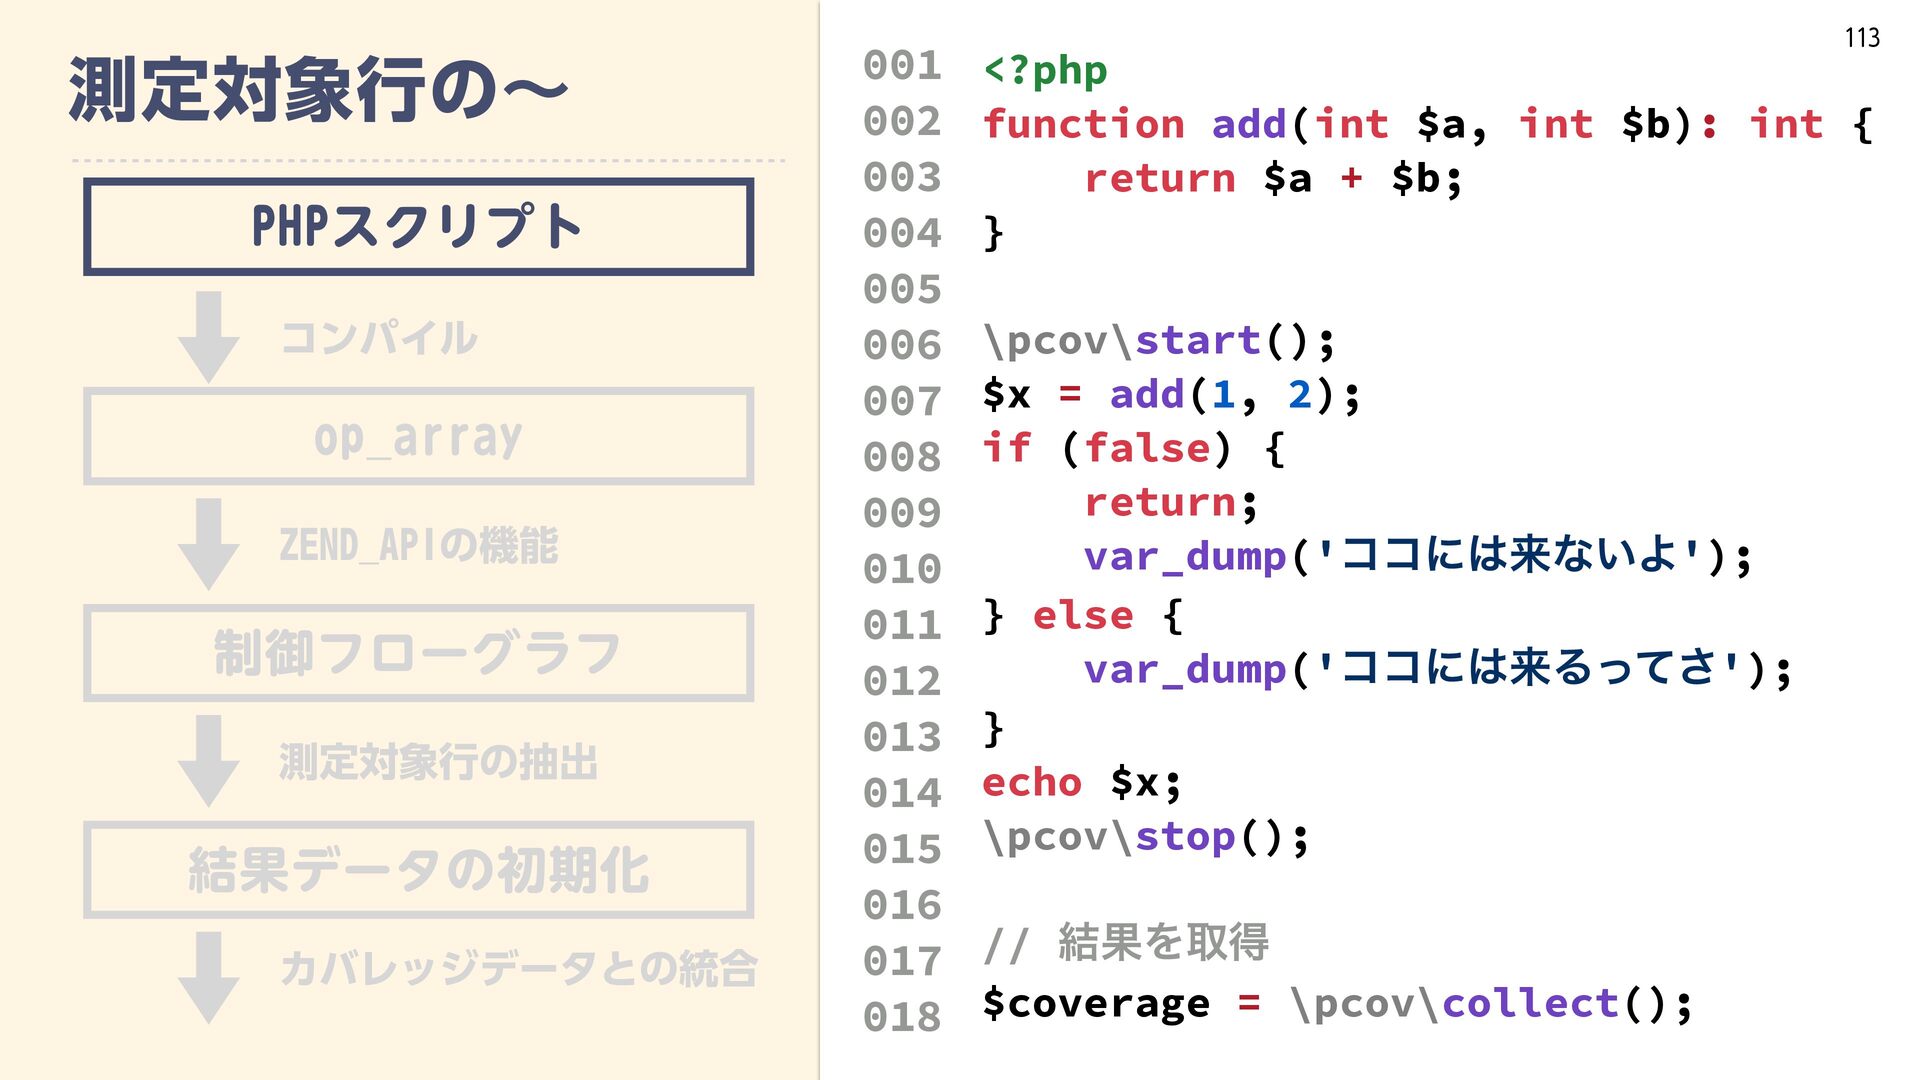Click the collect call on last line
Image resolution: width=1920 pixels, height=1080 pixels.
tap(1530, 1003)
